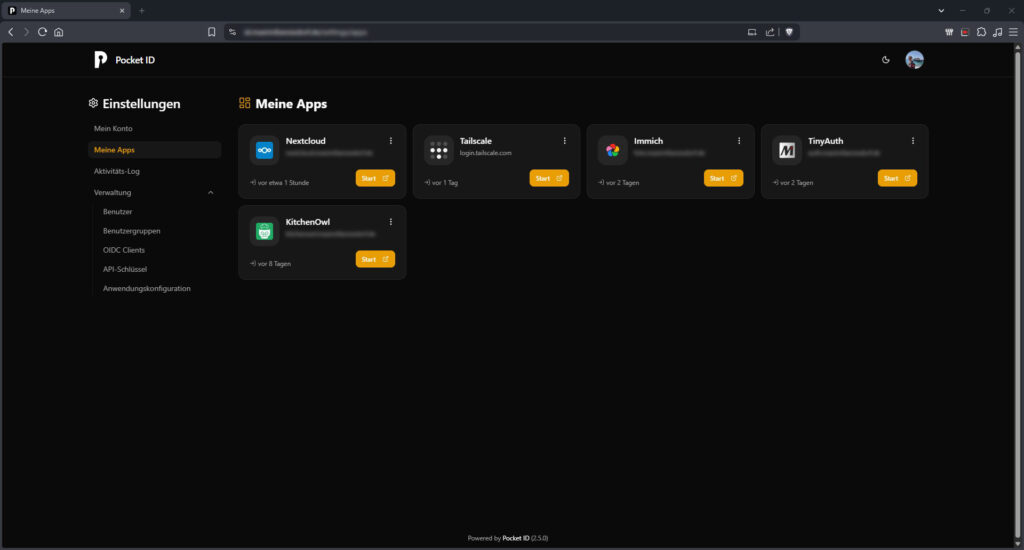
Task: Click the Nextcloud app icon
Action: pos(265,150)
